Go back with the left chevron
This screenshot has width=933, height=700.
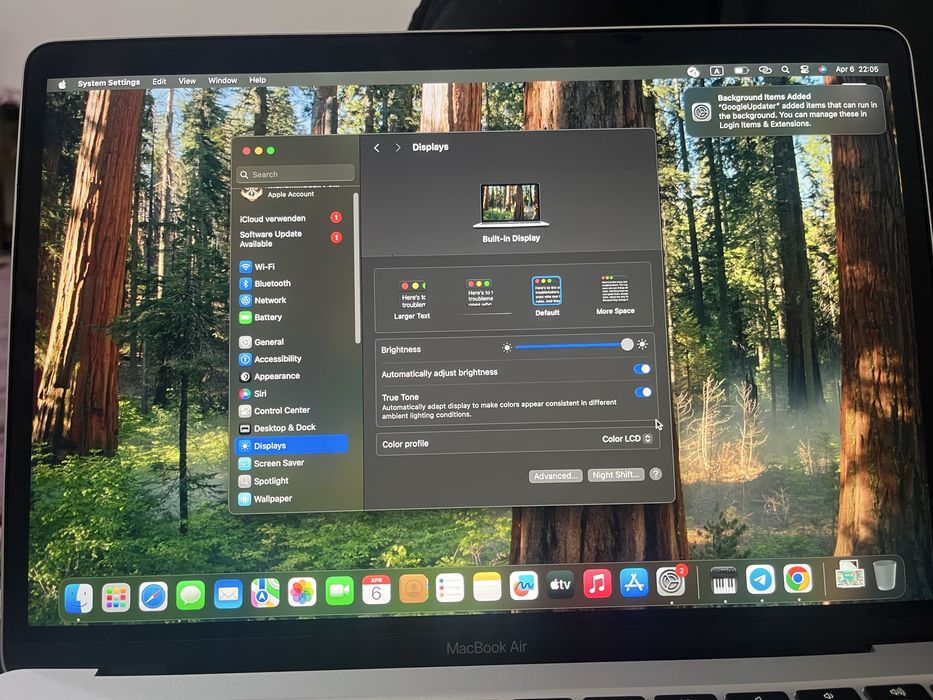click(377, 148)
